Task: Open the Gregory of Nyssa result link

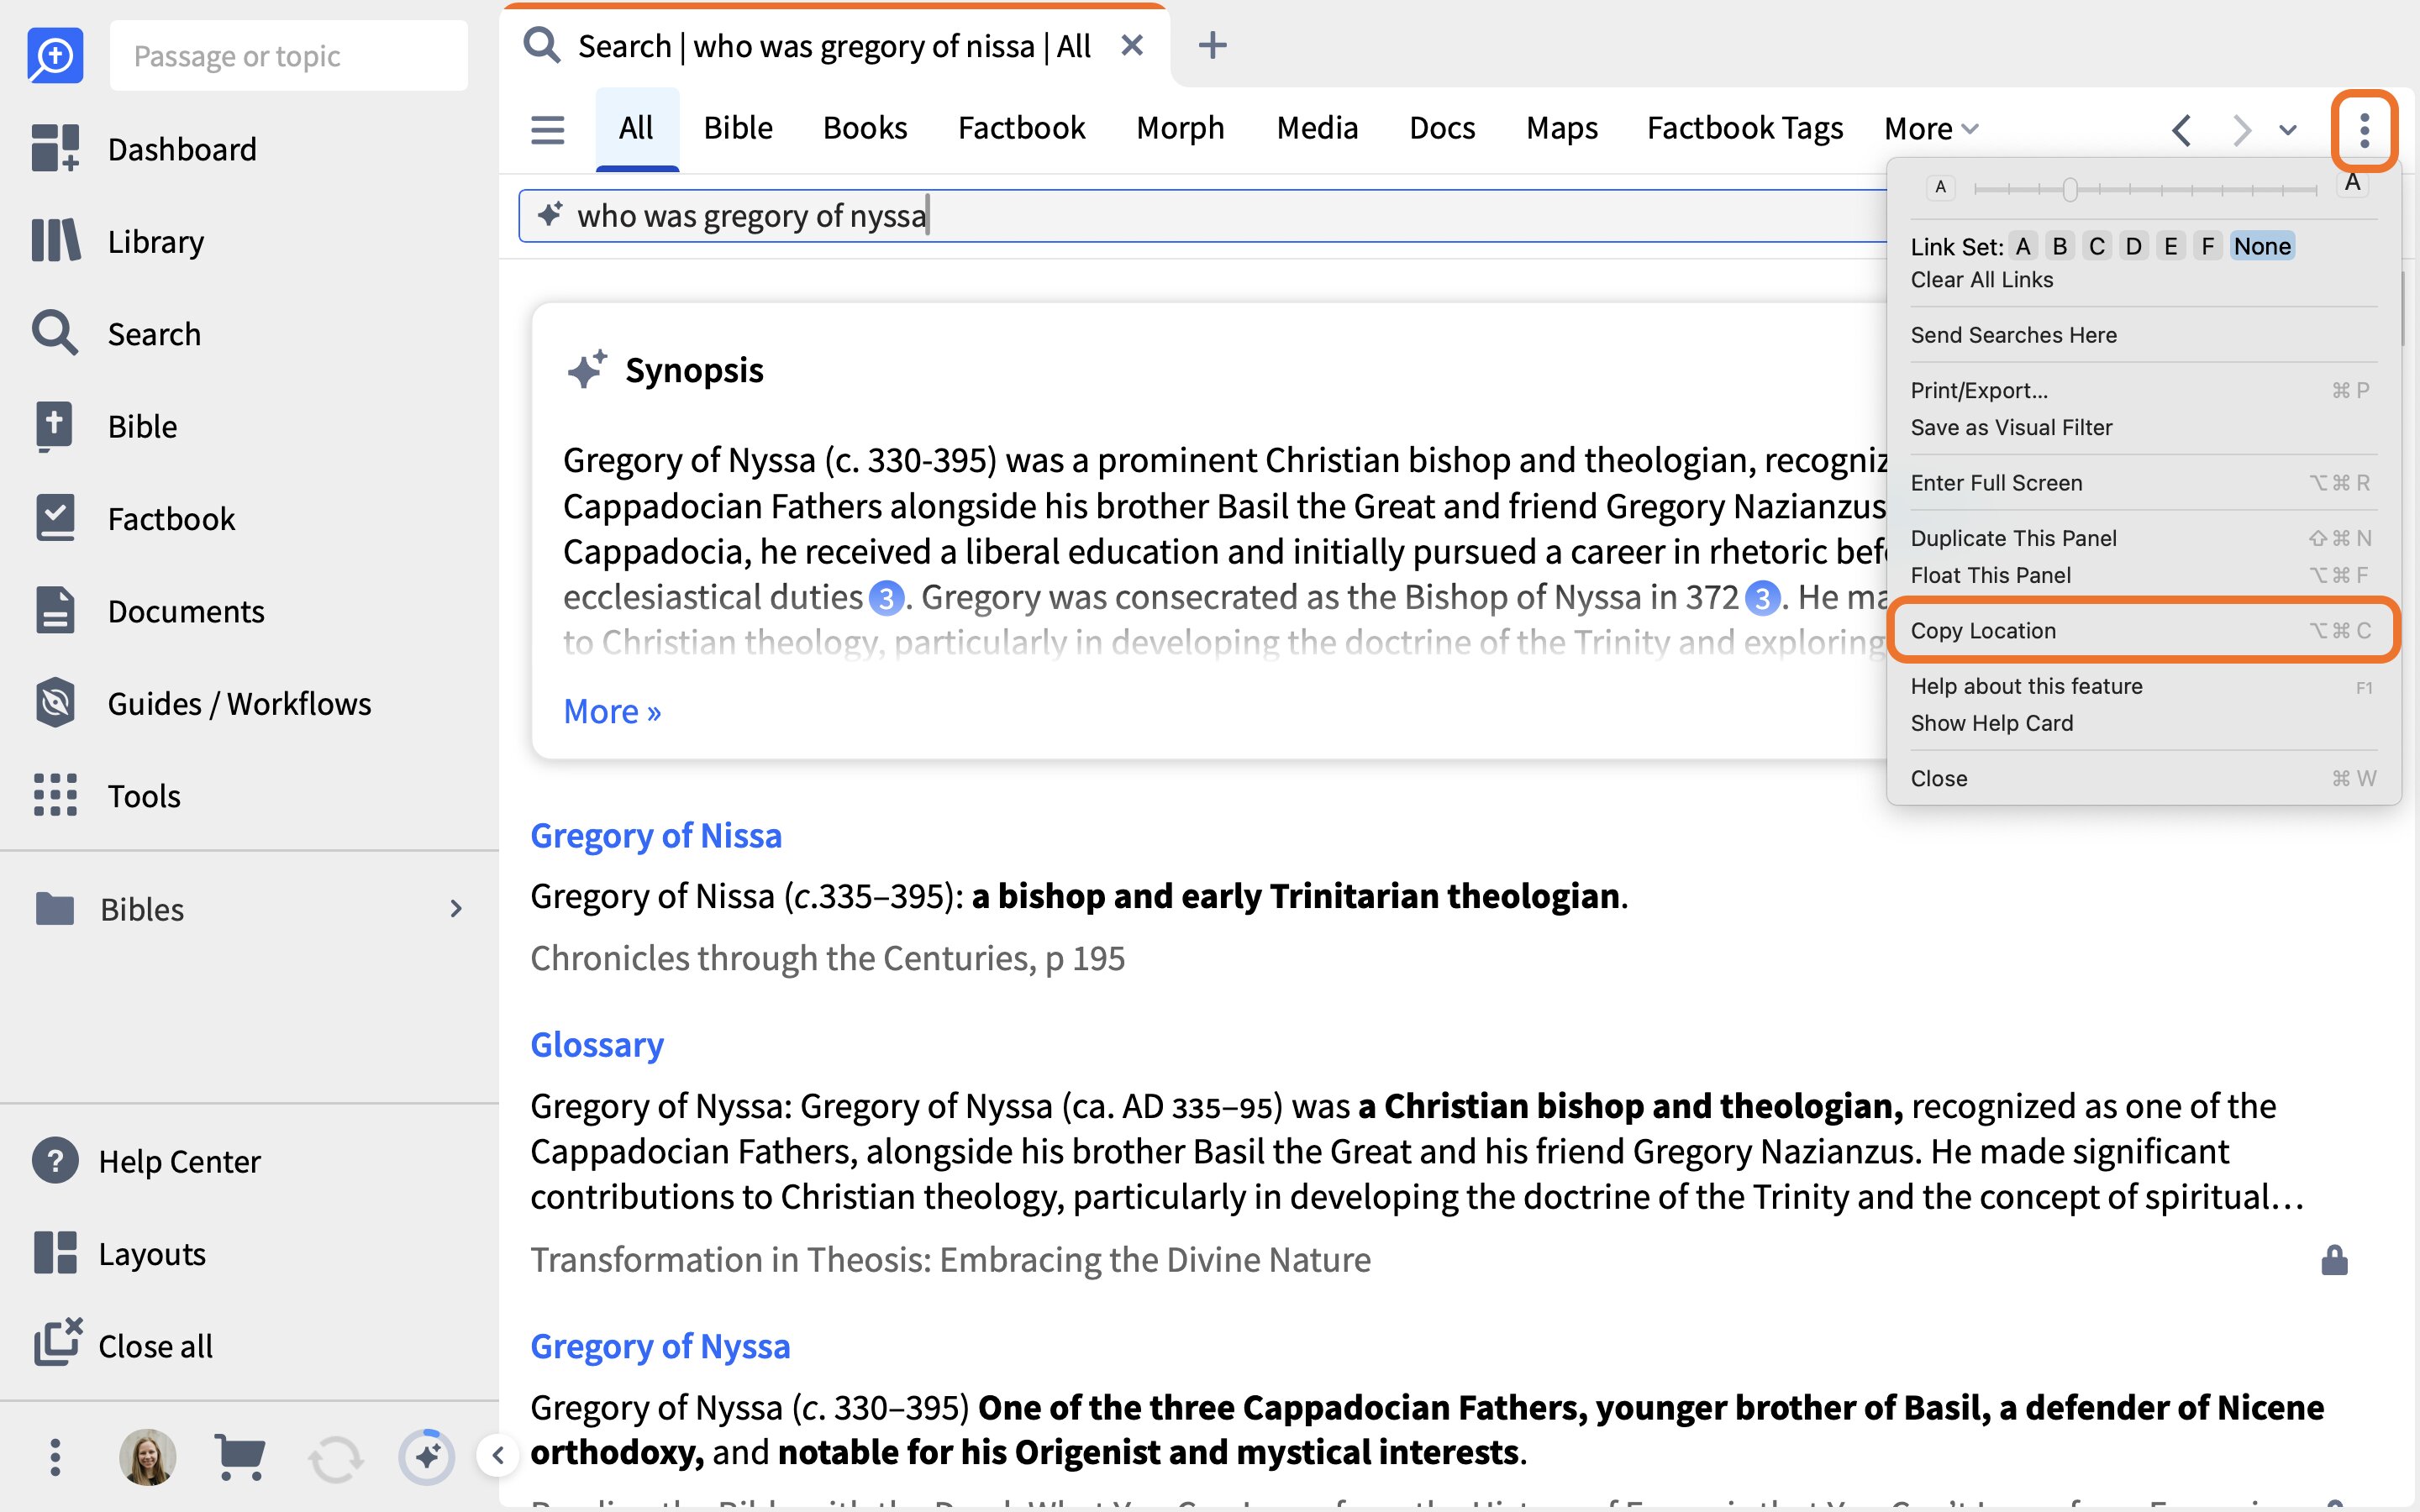Action: coord(660,1346)
